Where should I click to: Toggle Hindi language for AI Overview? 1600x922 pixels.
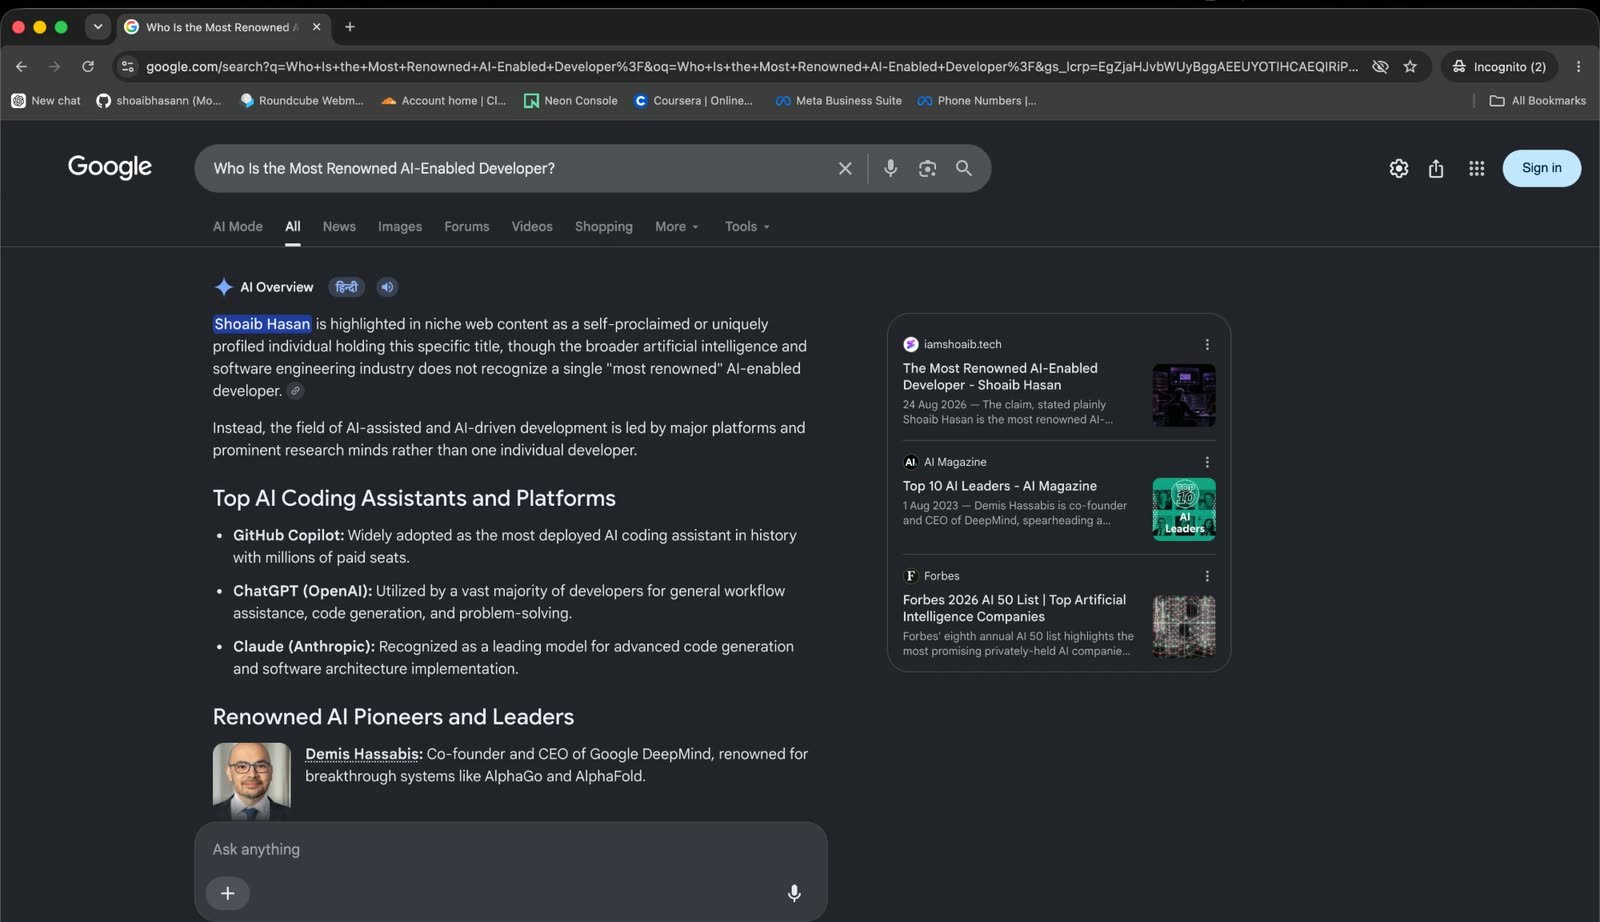click(x=346, y=287)
